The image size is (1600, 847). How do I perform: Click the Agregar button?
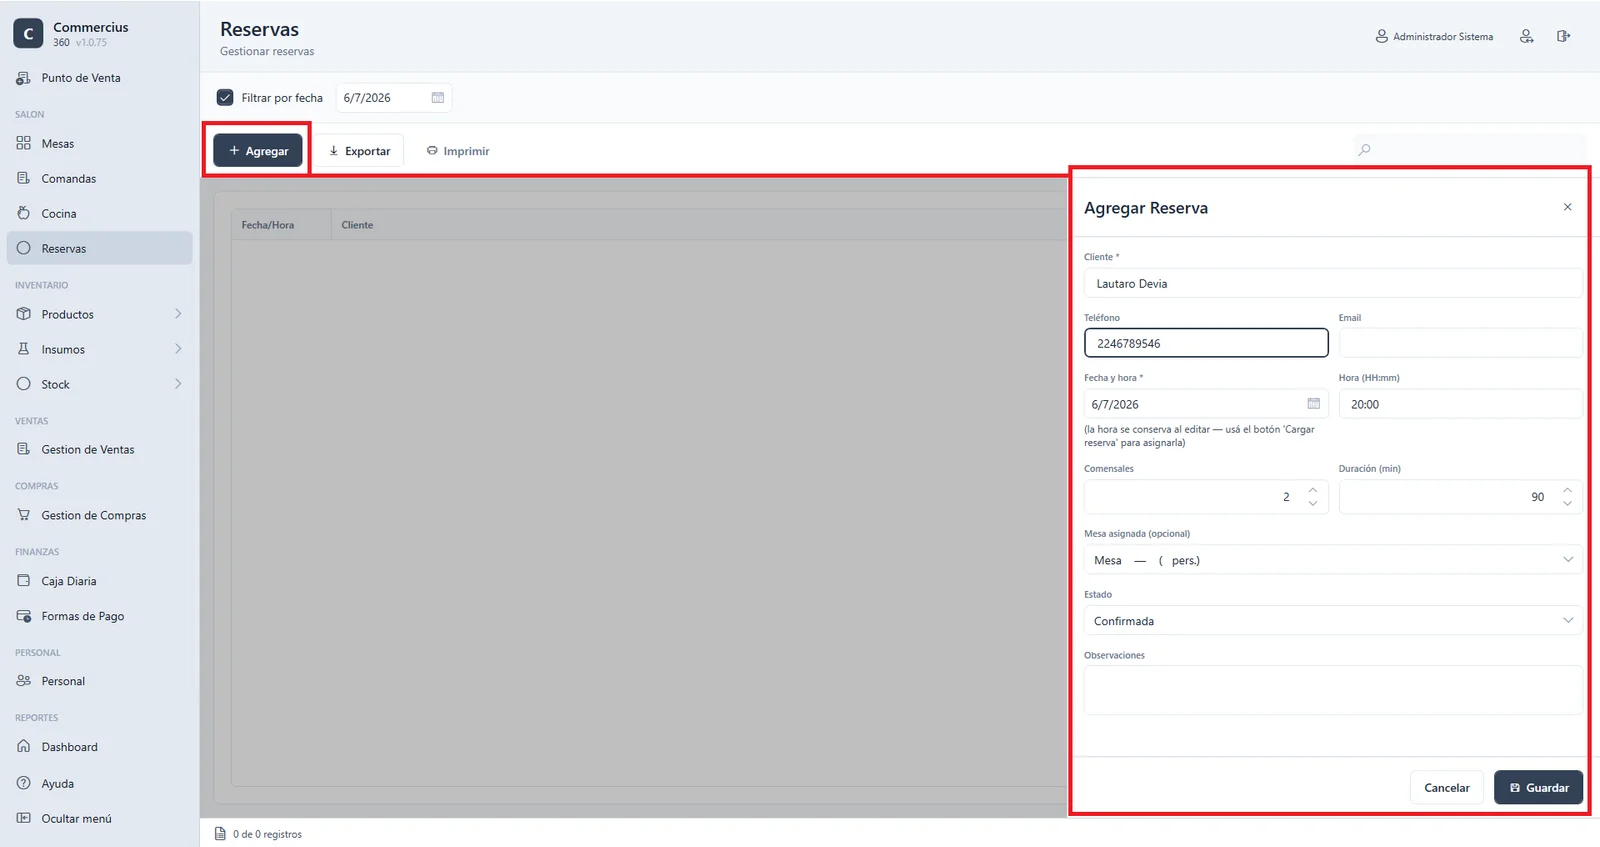(x=258, y=151)
